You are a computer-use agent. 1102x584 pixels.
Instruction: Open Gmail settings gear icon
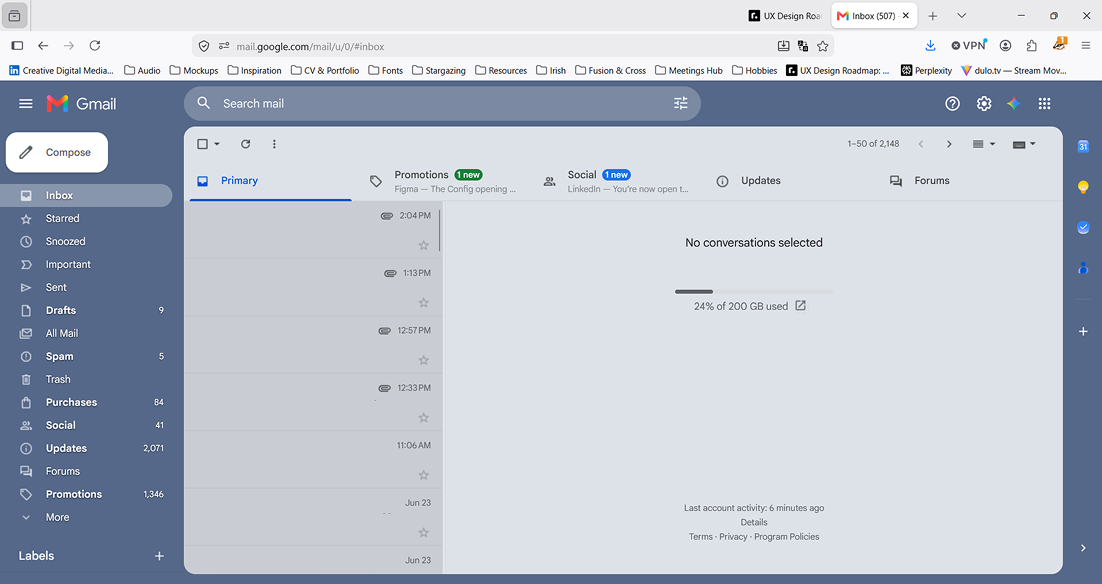[984, 103]
